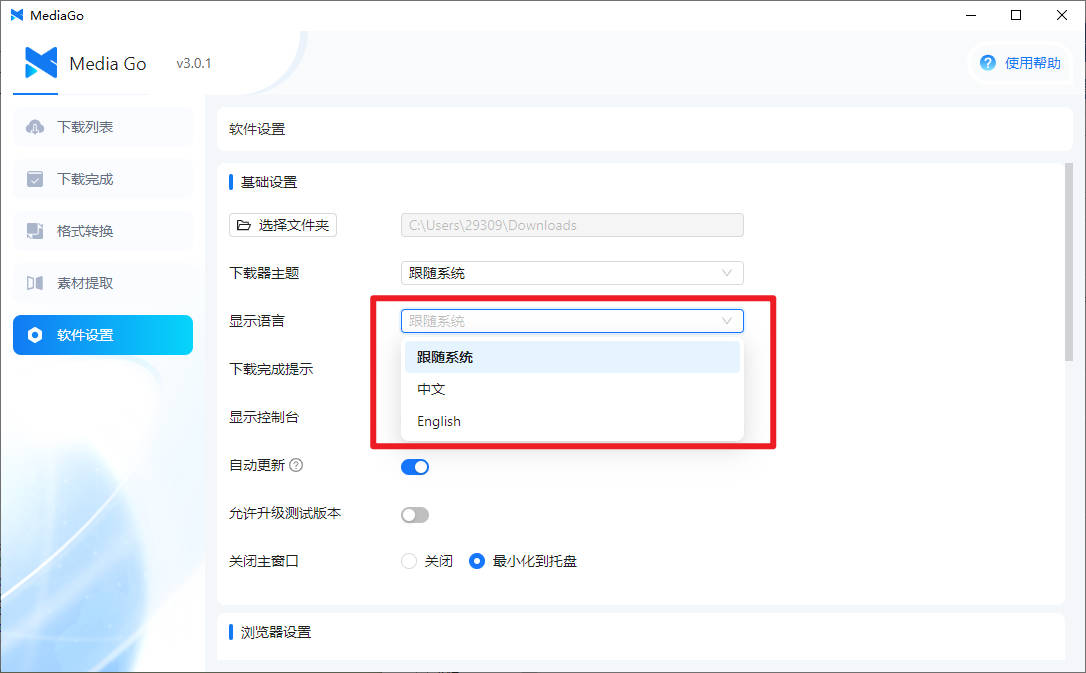Click the download completed checkmark icon
1086x673 pixels.
tap(35, 179)
